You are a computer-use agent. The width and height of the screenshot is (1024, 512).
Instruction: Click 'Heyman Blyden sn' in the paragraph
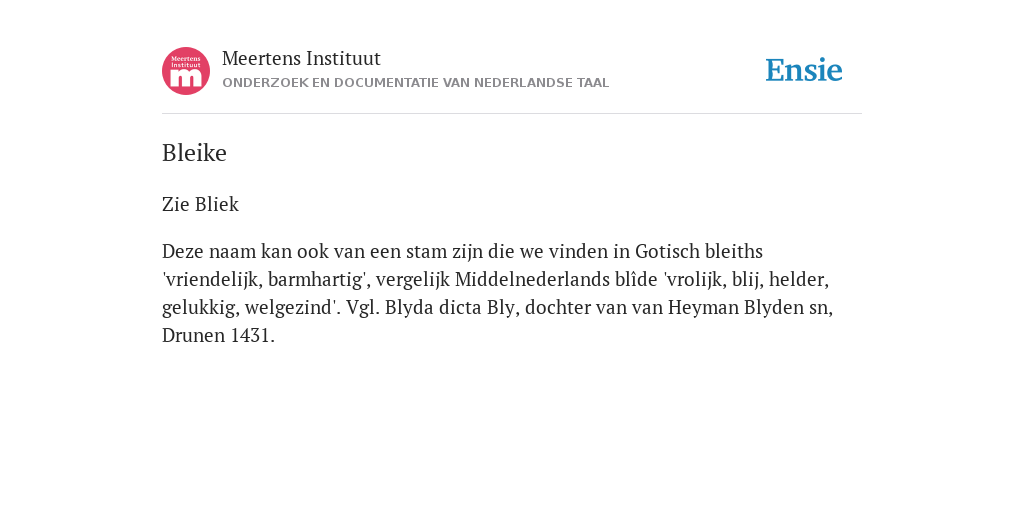point(748,308)
